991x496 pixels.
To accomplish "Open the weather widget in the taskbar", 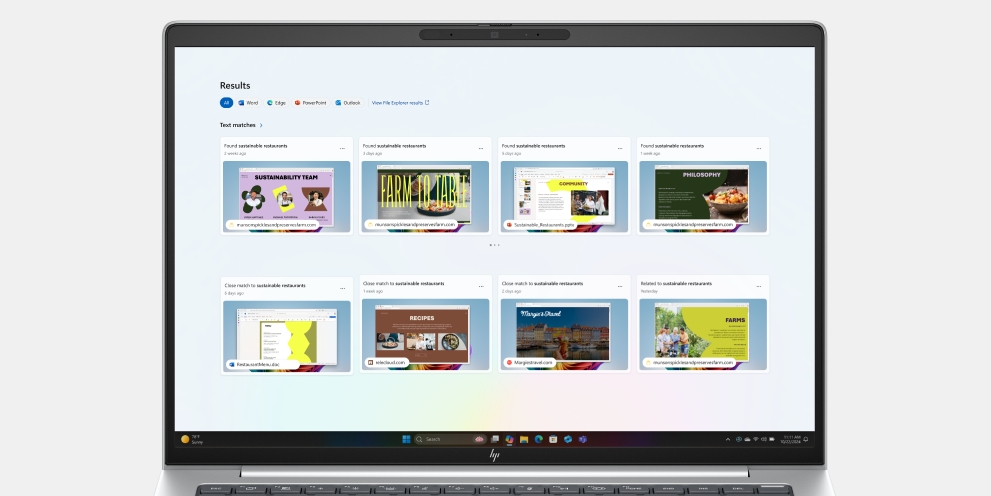I will 192,439.
